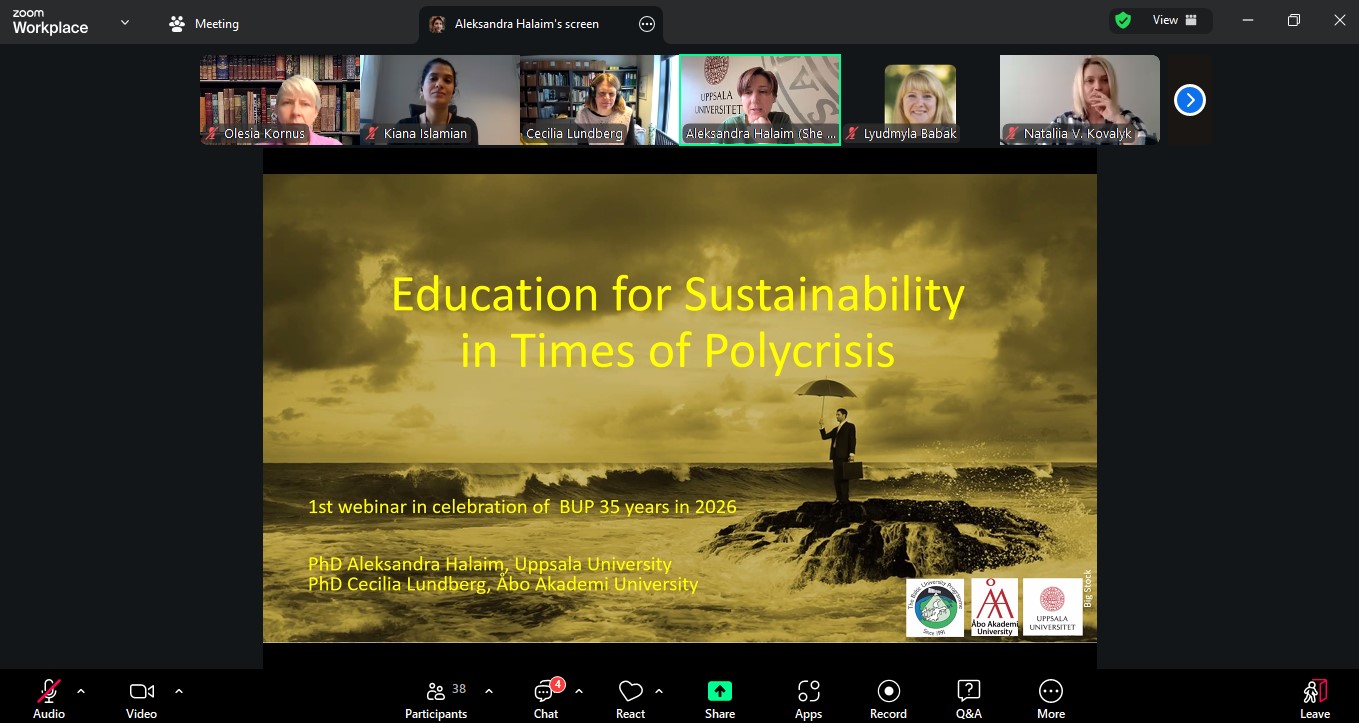This screenshot has height=723, width=1359.
Task: Open the Q&A panel
Action: [968, 698]
